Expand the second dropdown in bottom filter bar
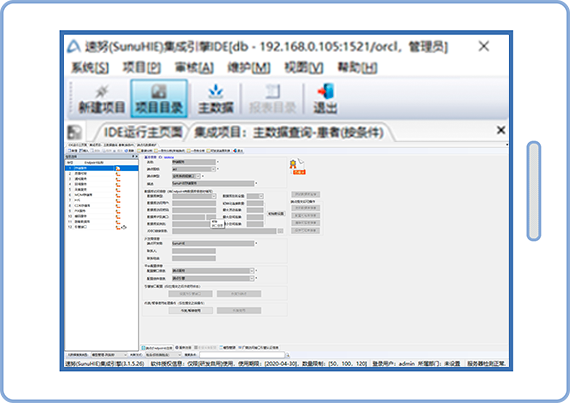The height and width of the screenshot is (403, 570). pos(163,355)
